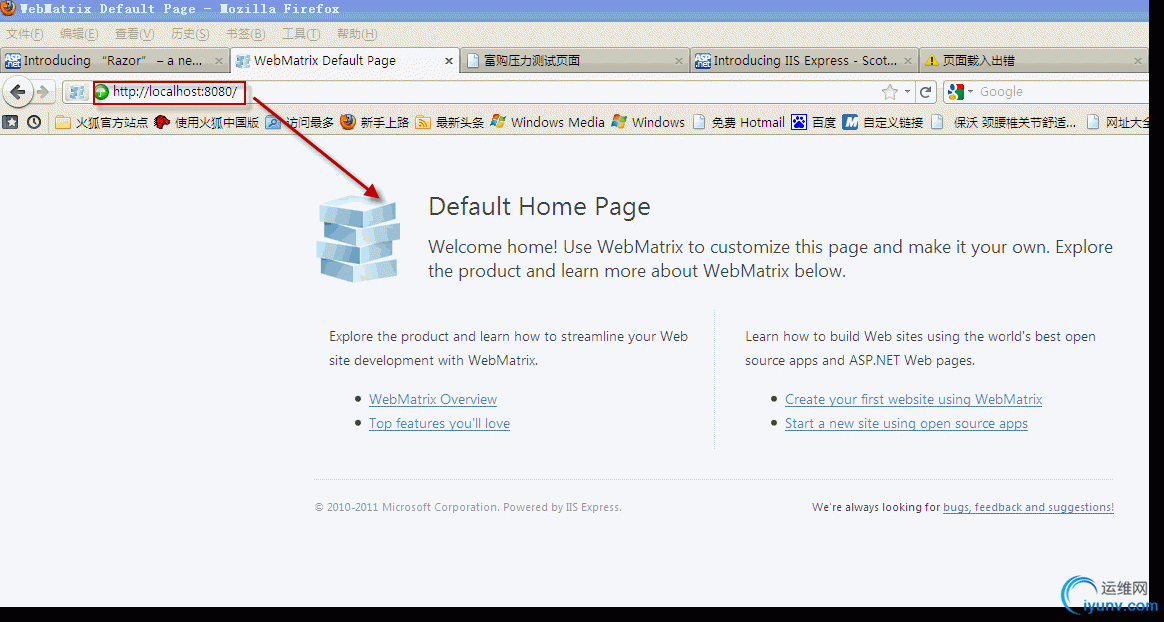Click the localhost:8080 address bar field
The image size is (1164, 622).
(x=490, y=92)
